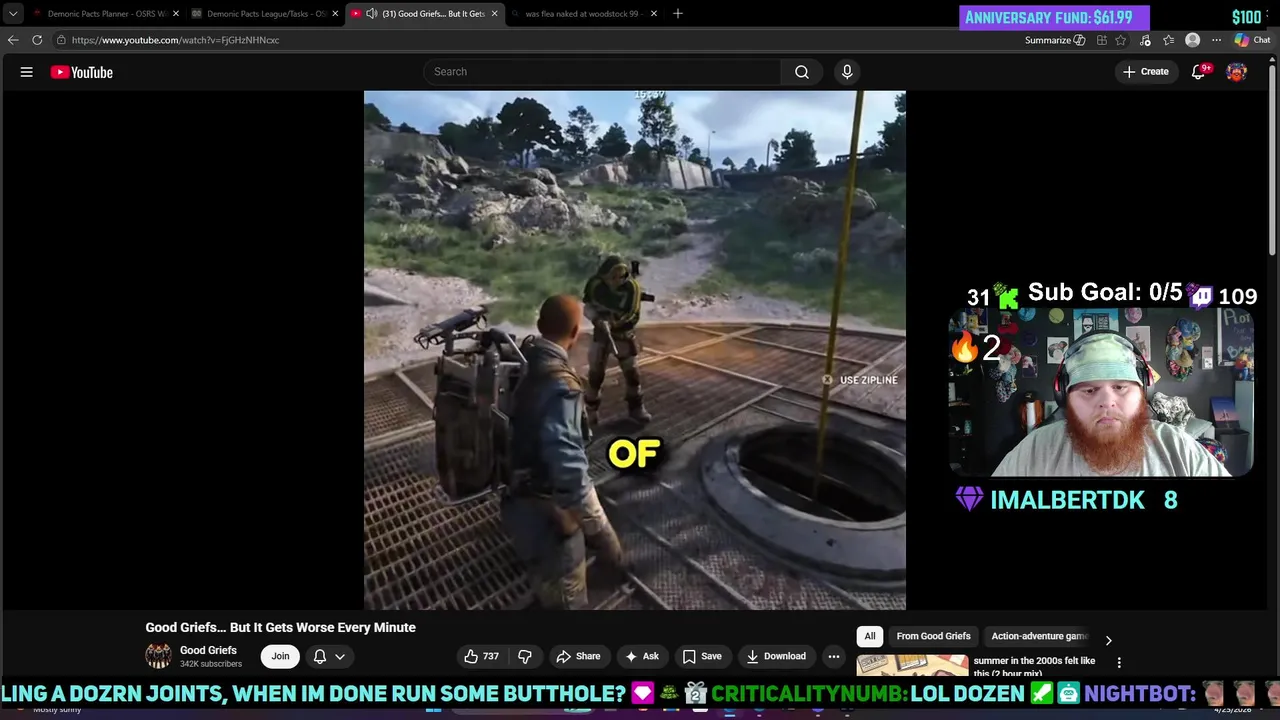This screenshot has width=1280, height=720.
Task: Open the YouTube hamburger guide menu
Action: [27, 72]
